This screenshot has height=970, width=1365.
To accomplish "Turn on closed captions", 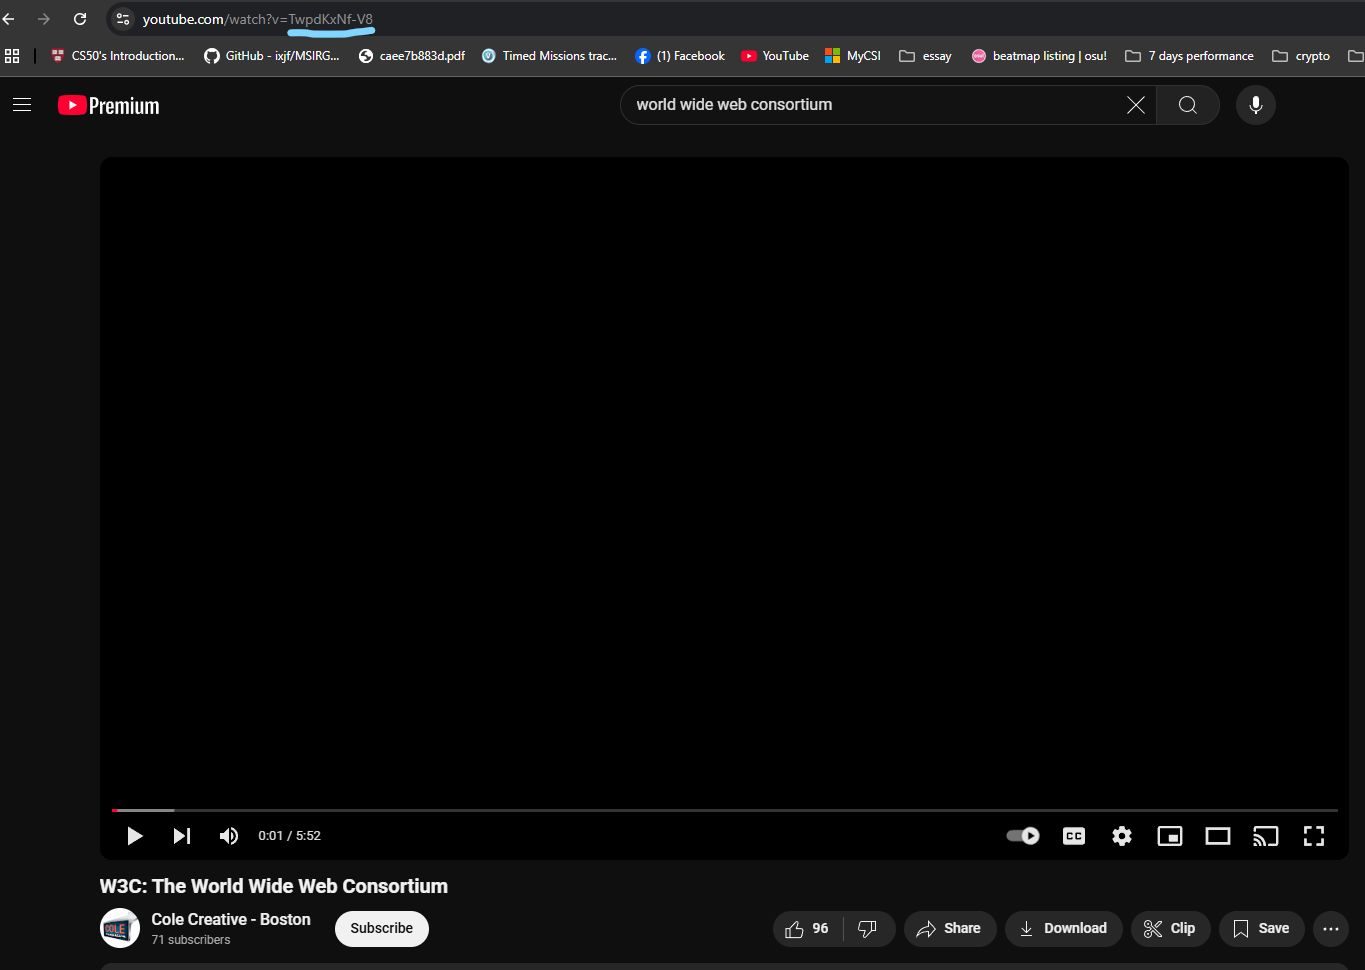I will pos(1074,836).
